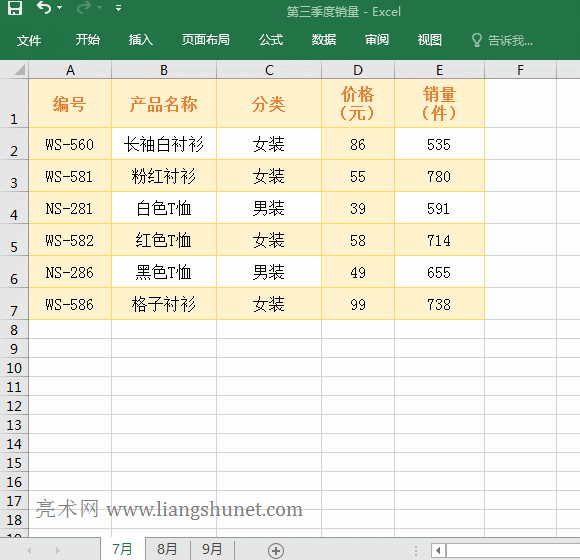Select cell containing WS-581

70,176
